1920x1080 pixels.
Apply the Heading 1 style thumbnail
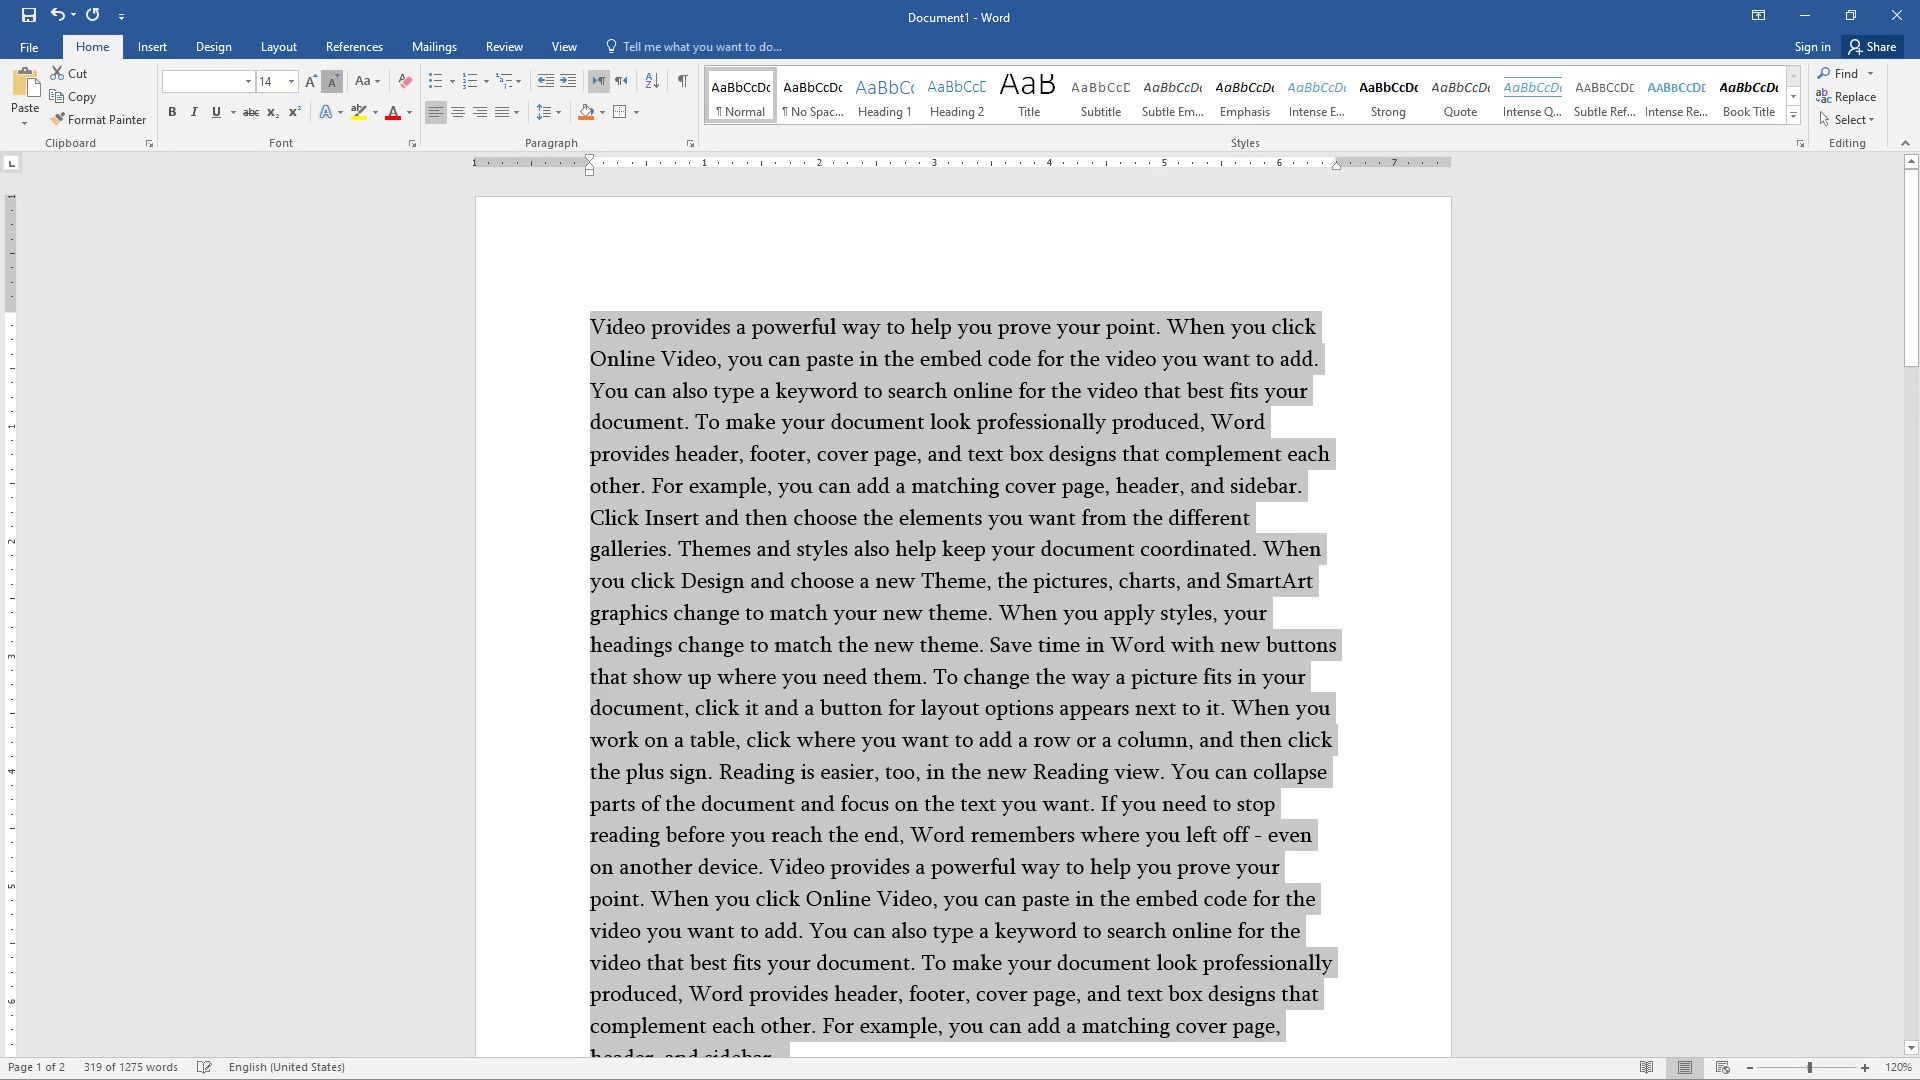pos(885,96)
